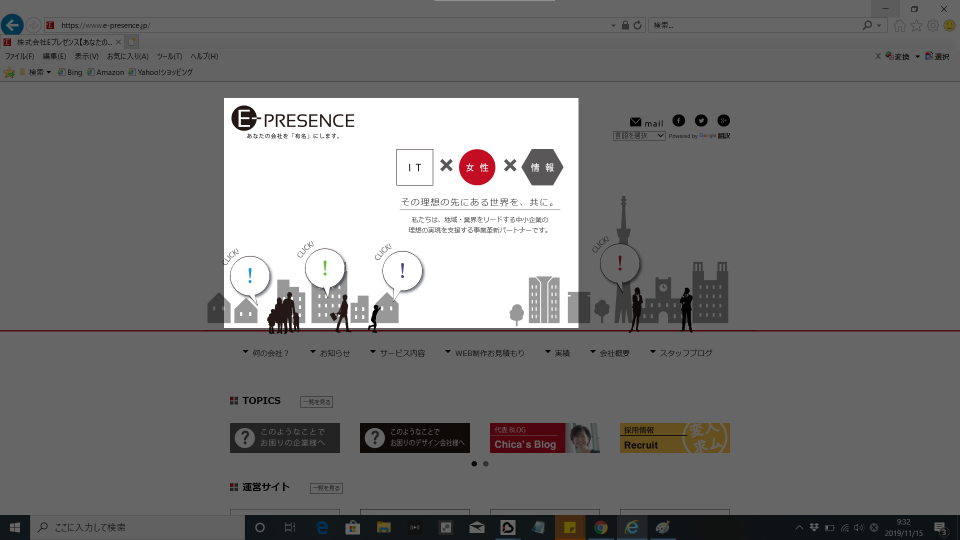Click the smiley feedback icon
The width and height of the screenshot is (960, 540).
[x=950, y=25]
